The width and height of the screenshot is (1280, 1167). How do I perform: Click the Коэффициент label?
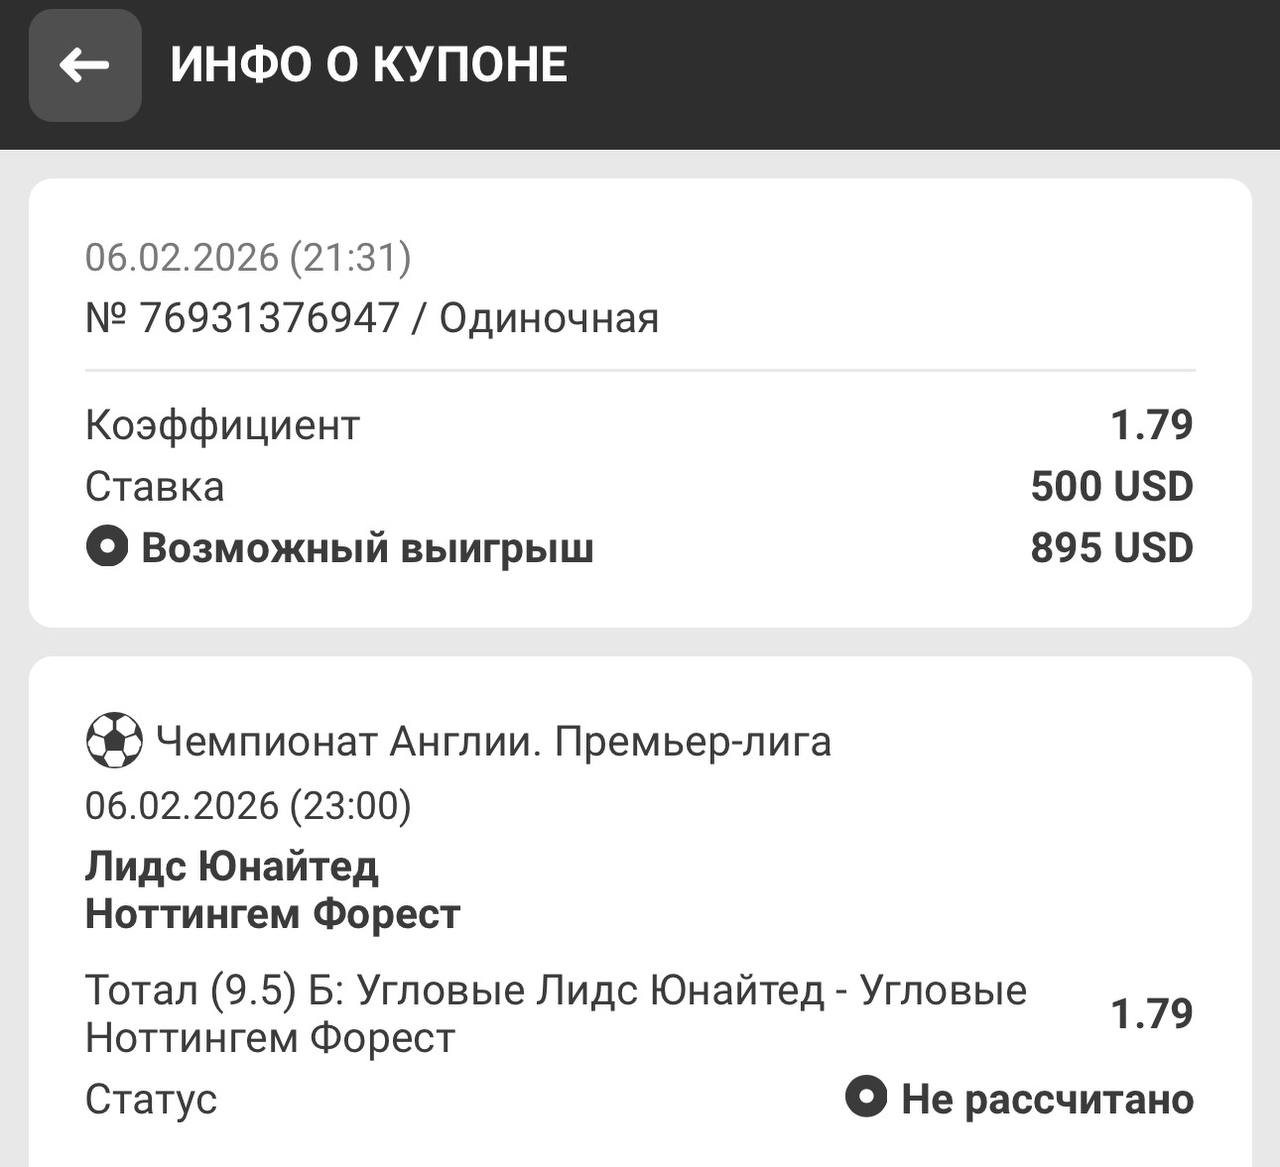coord(222,425)
